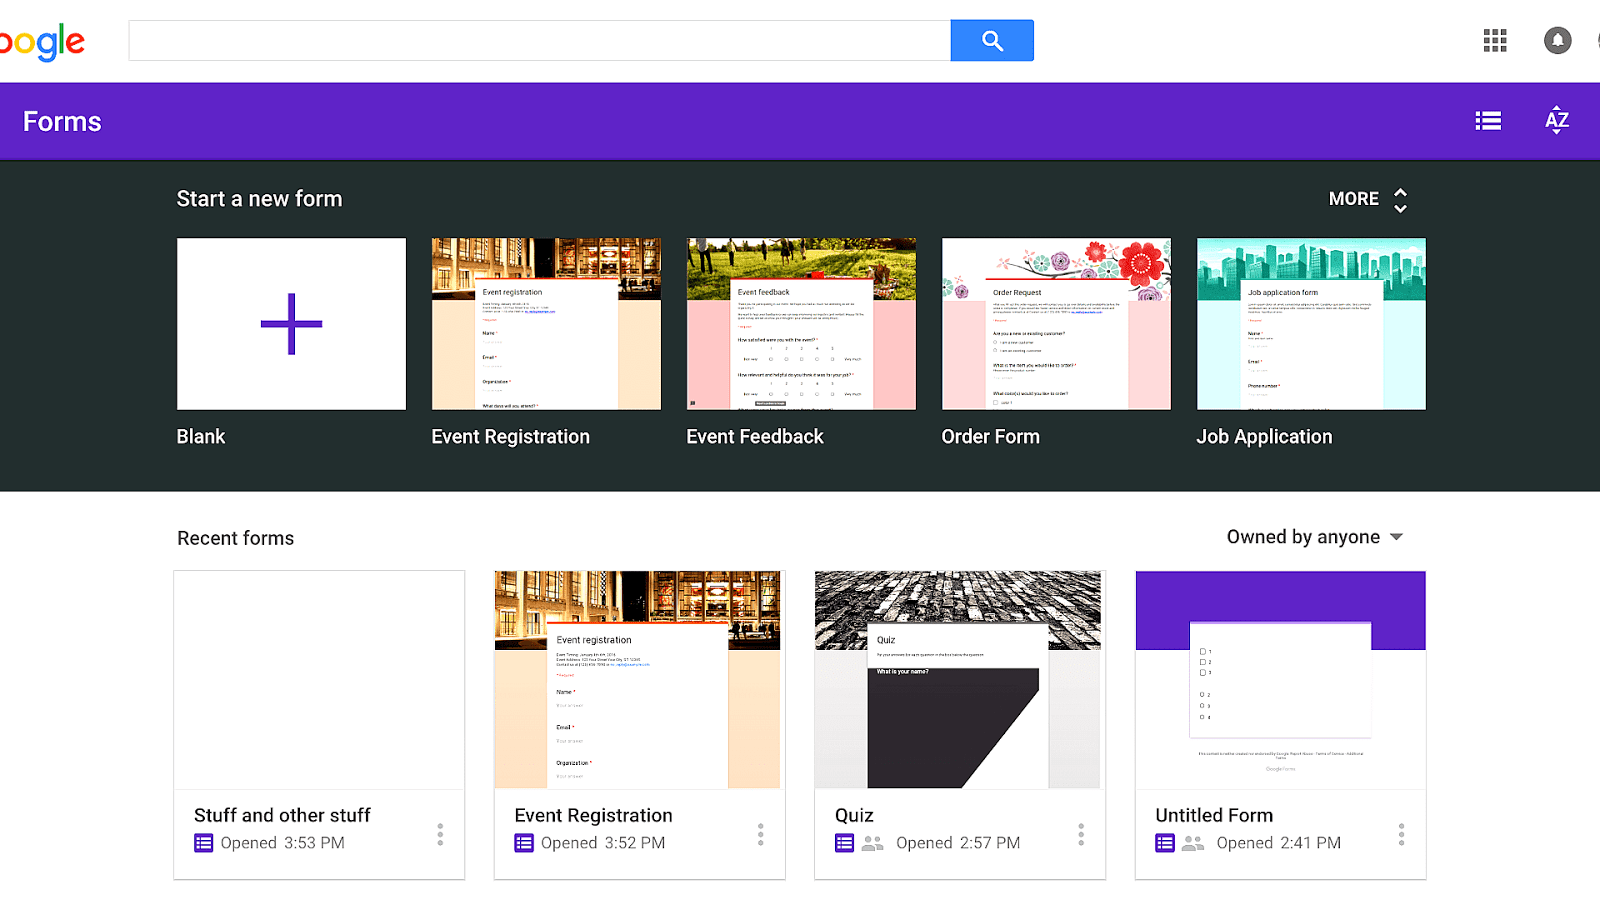Open the three-dot menu on Quiz card
Screen dimensions: 1600x900
(1080, 834)
